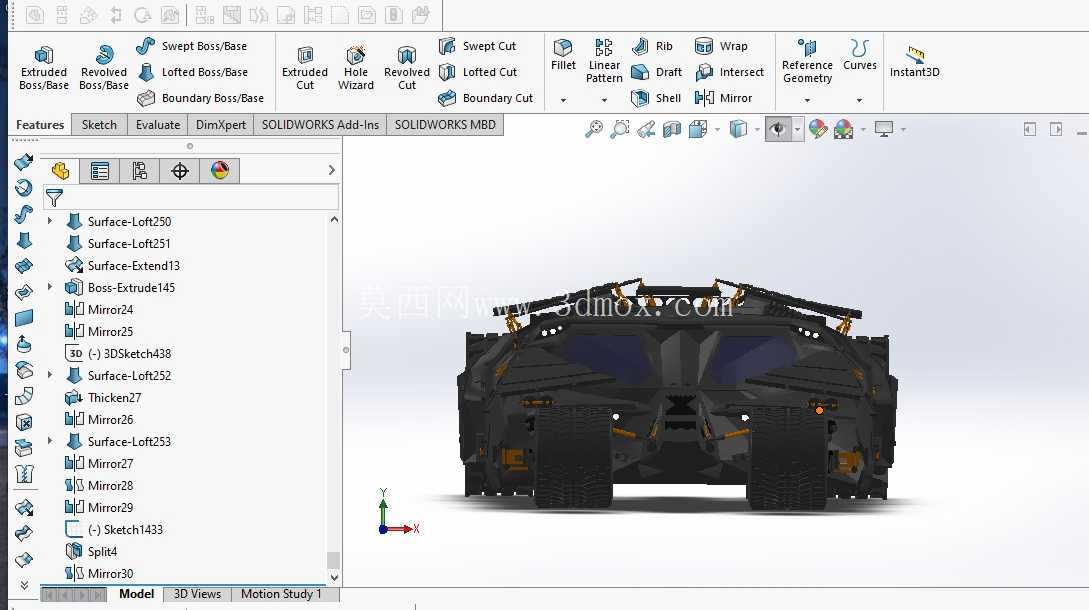1089x610 pixels.
Task: Click the feature tree filter field
Action: 191,197
